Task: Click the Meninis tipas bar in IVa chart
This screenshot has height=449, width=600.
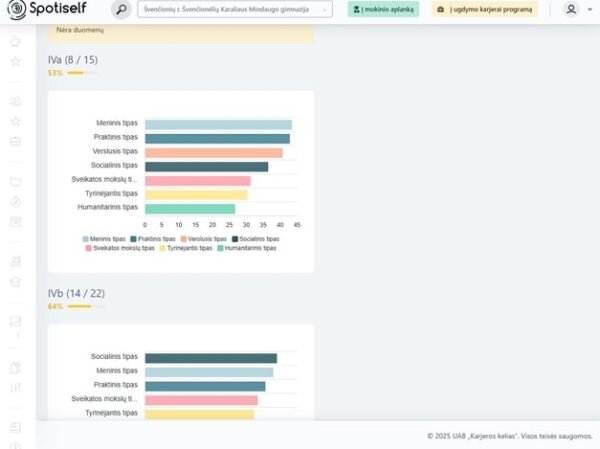Action: tap(218, 124)
